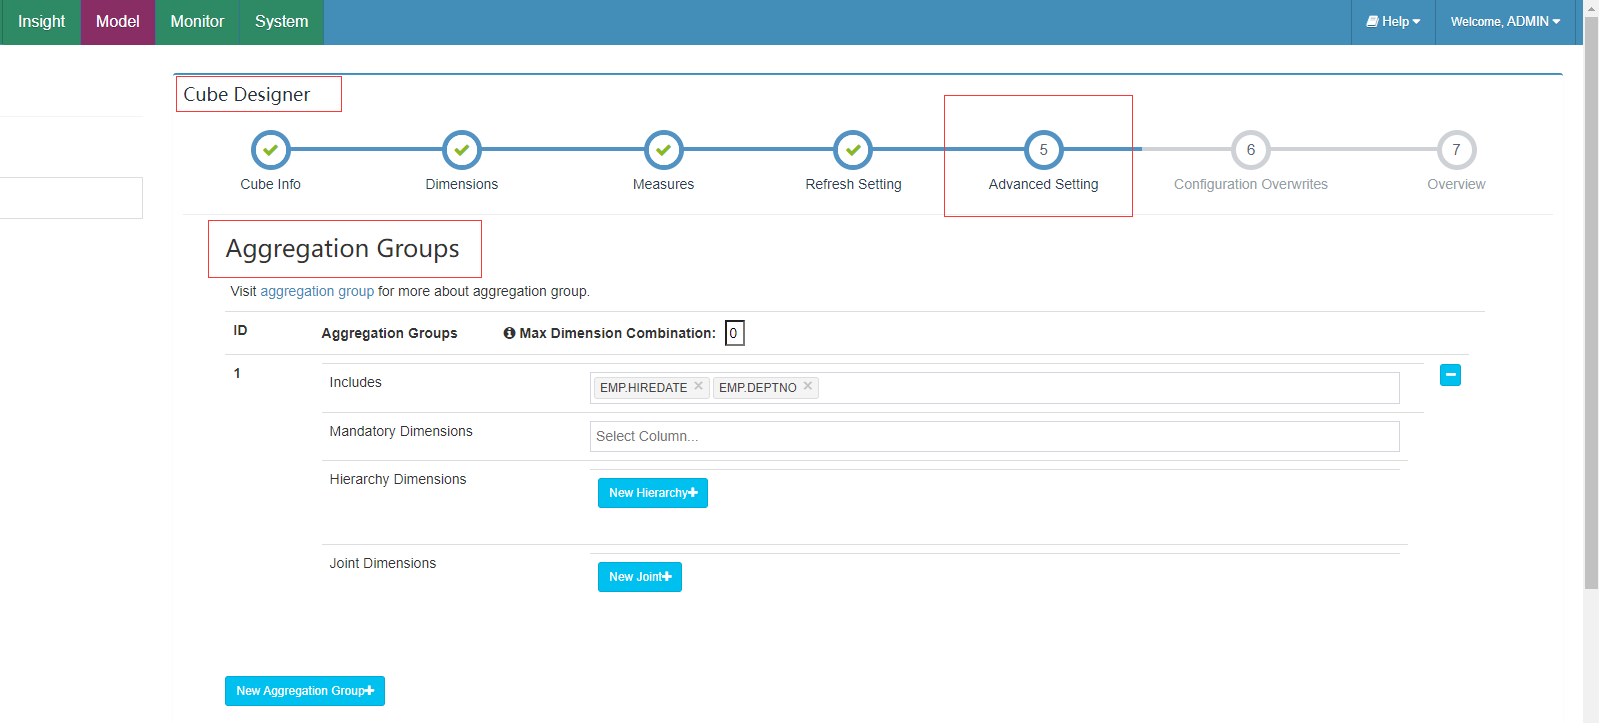1599x723 pixels.
Task: Remove EMP.HIREDATE from Includes
Action: pos(698,386)
